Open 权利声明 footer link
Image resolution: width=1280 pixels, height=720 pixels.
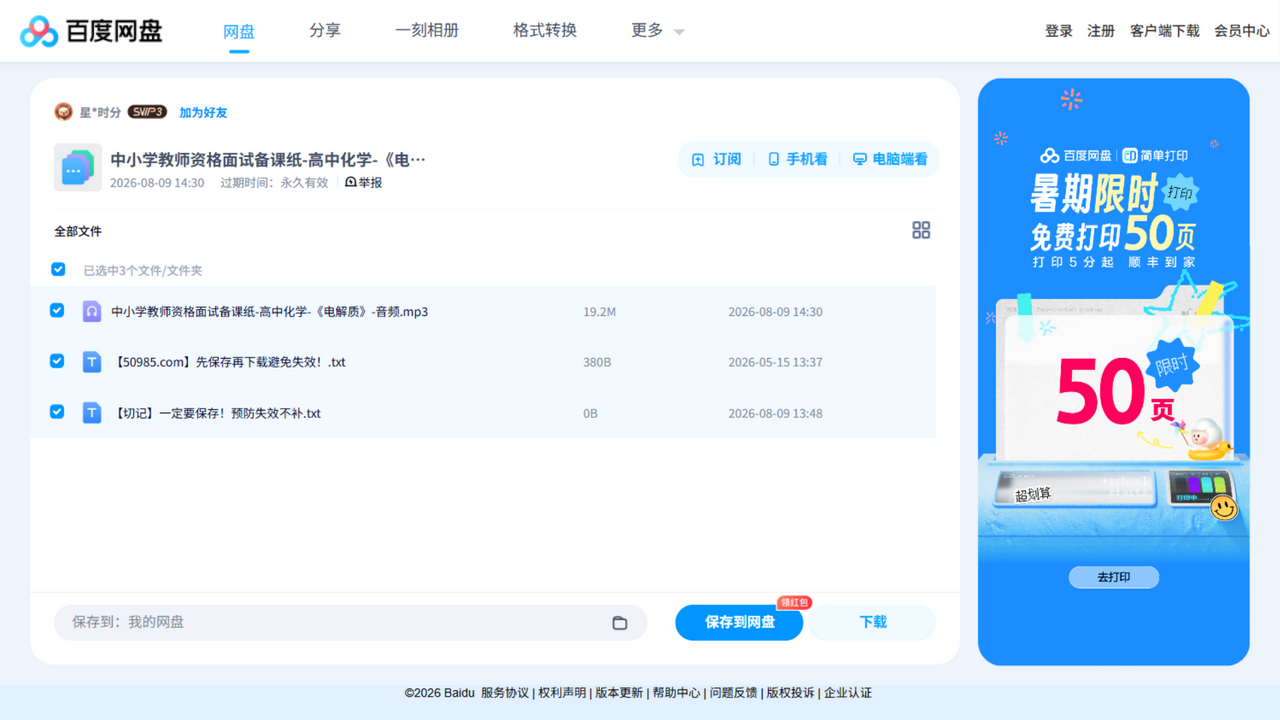tap(562, 693)
